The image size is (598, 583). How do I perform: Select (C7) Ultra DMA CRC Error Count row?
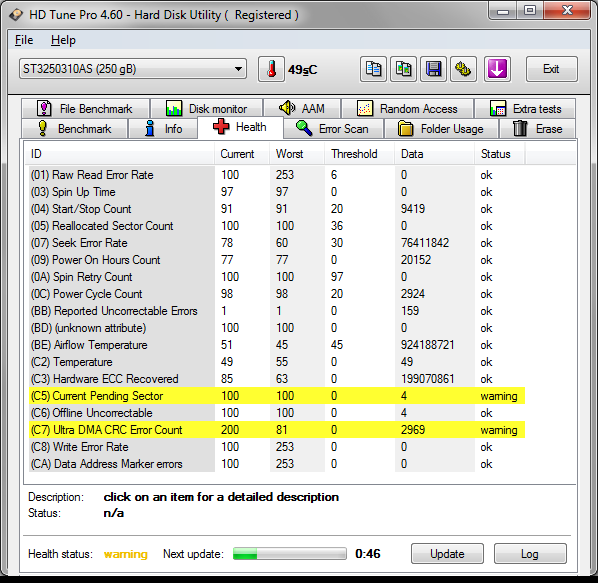click(276, 430)
